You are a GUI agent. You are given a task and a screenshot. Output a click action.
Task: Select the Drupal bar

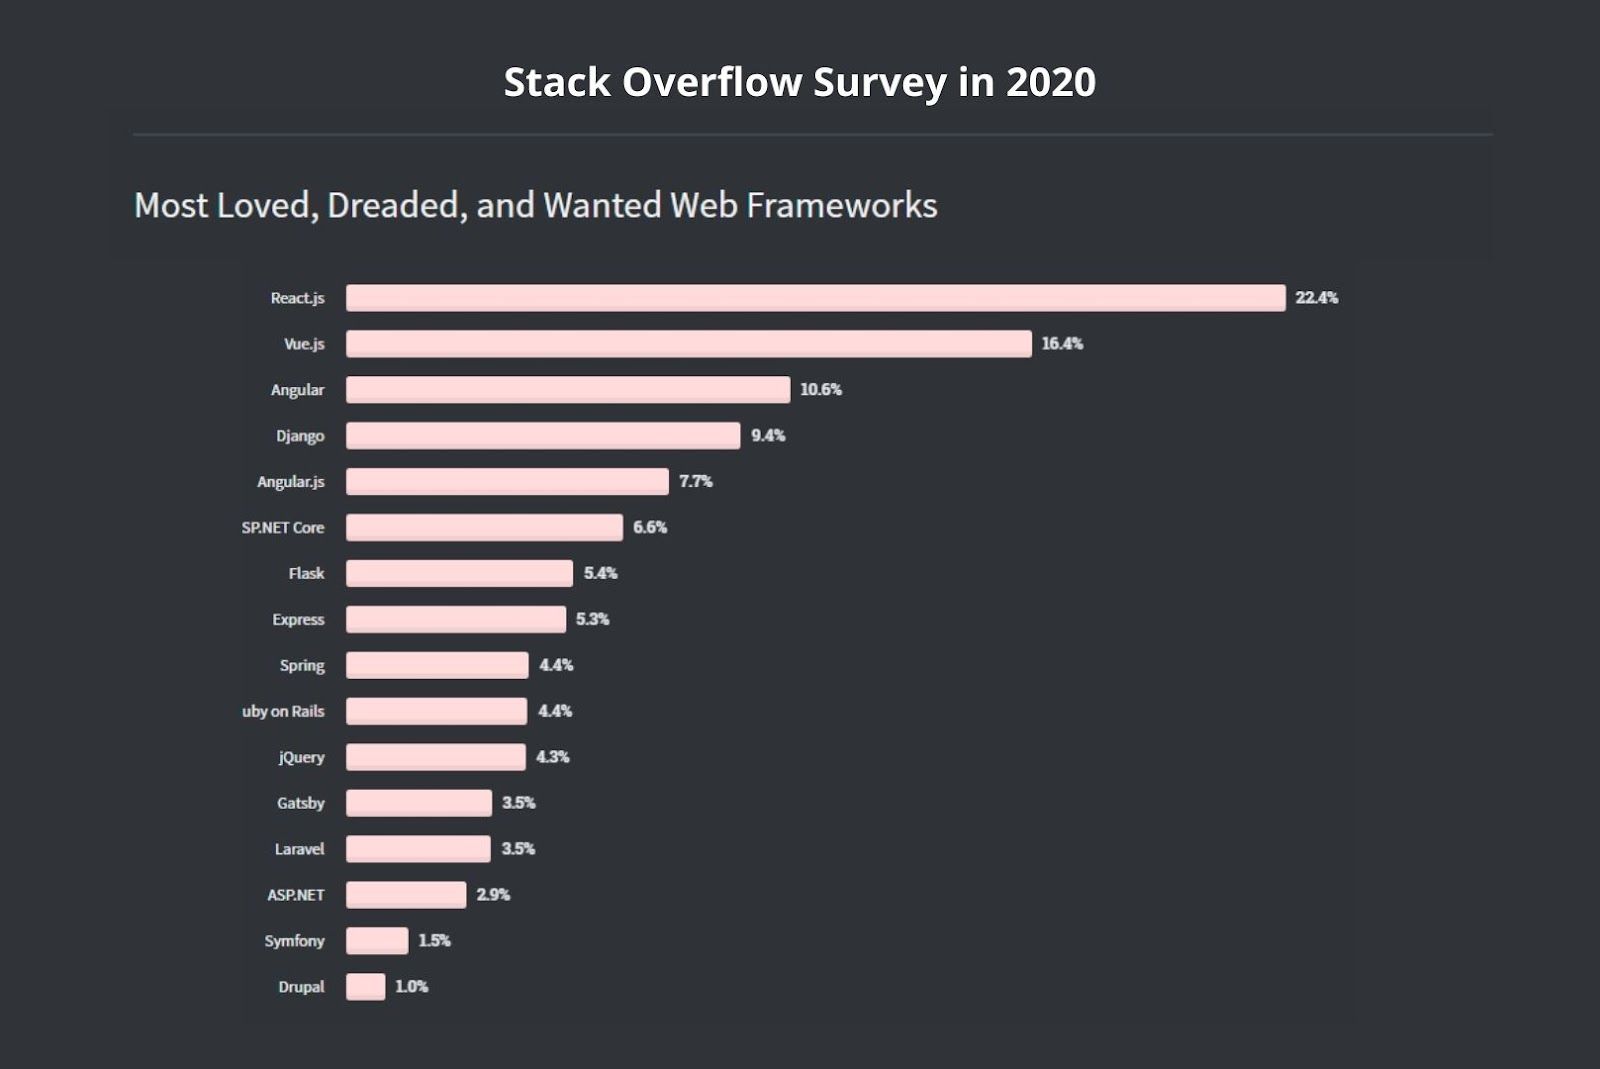pyautogui.click(x=365, y=988)
